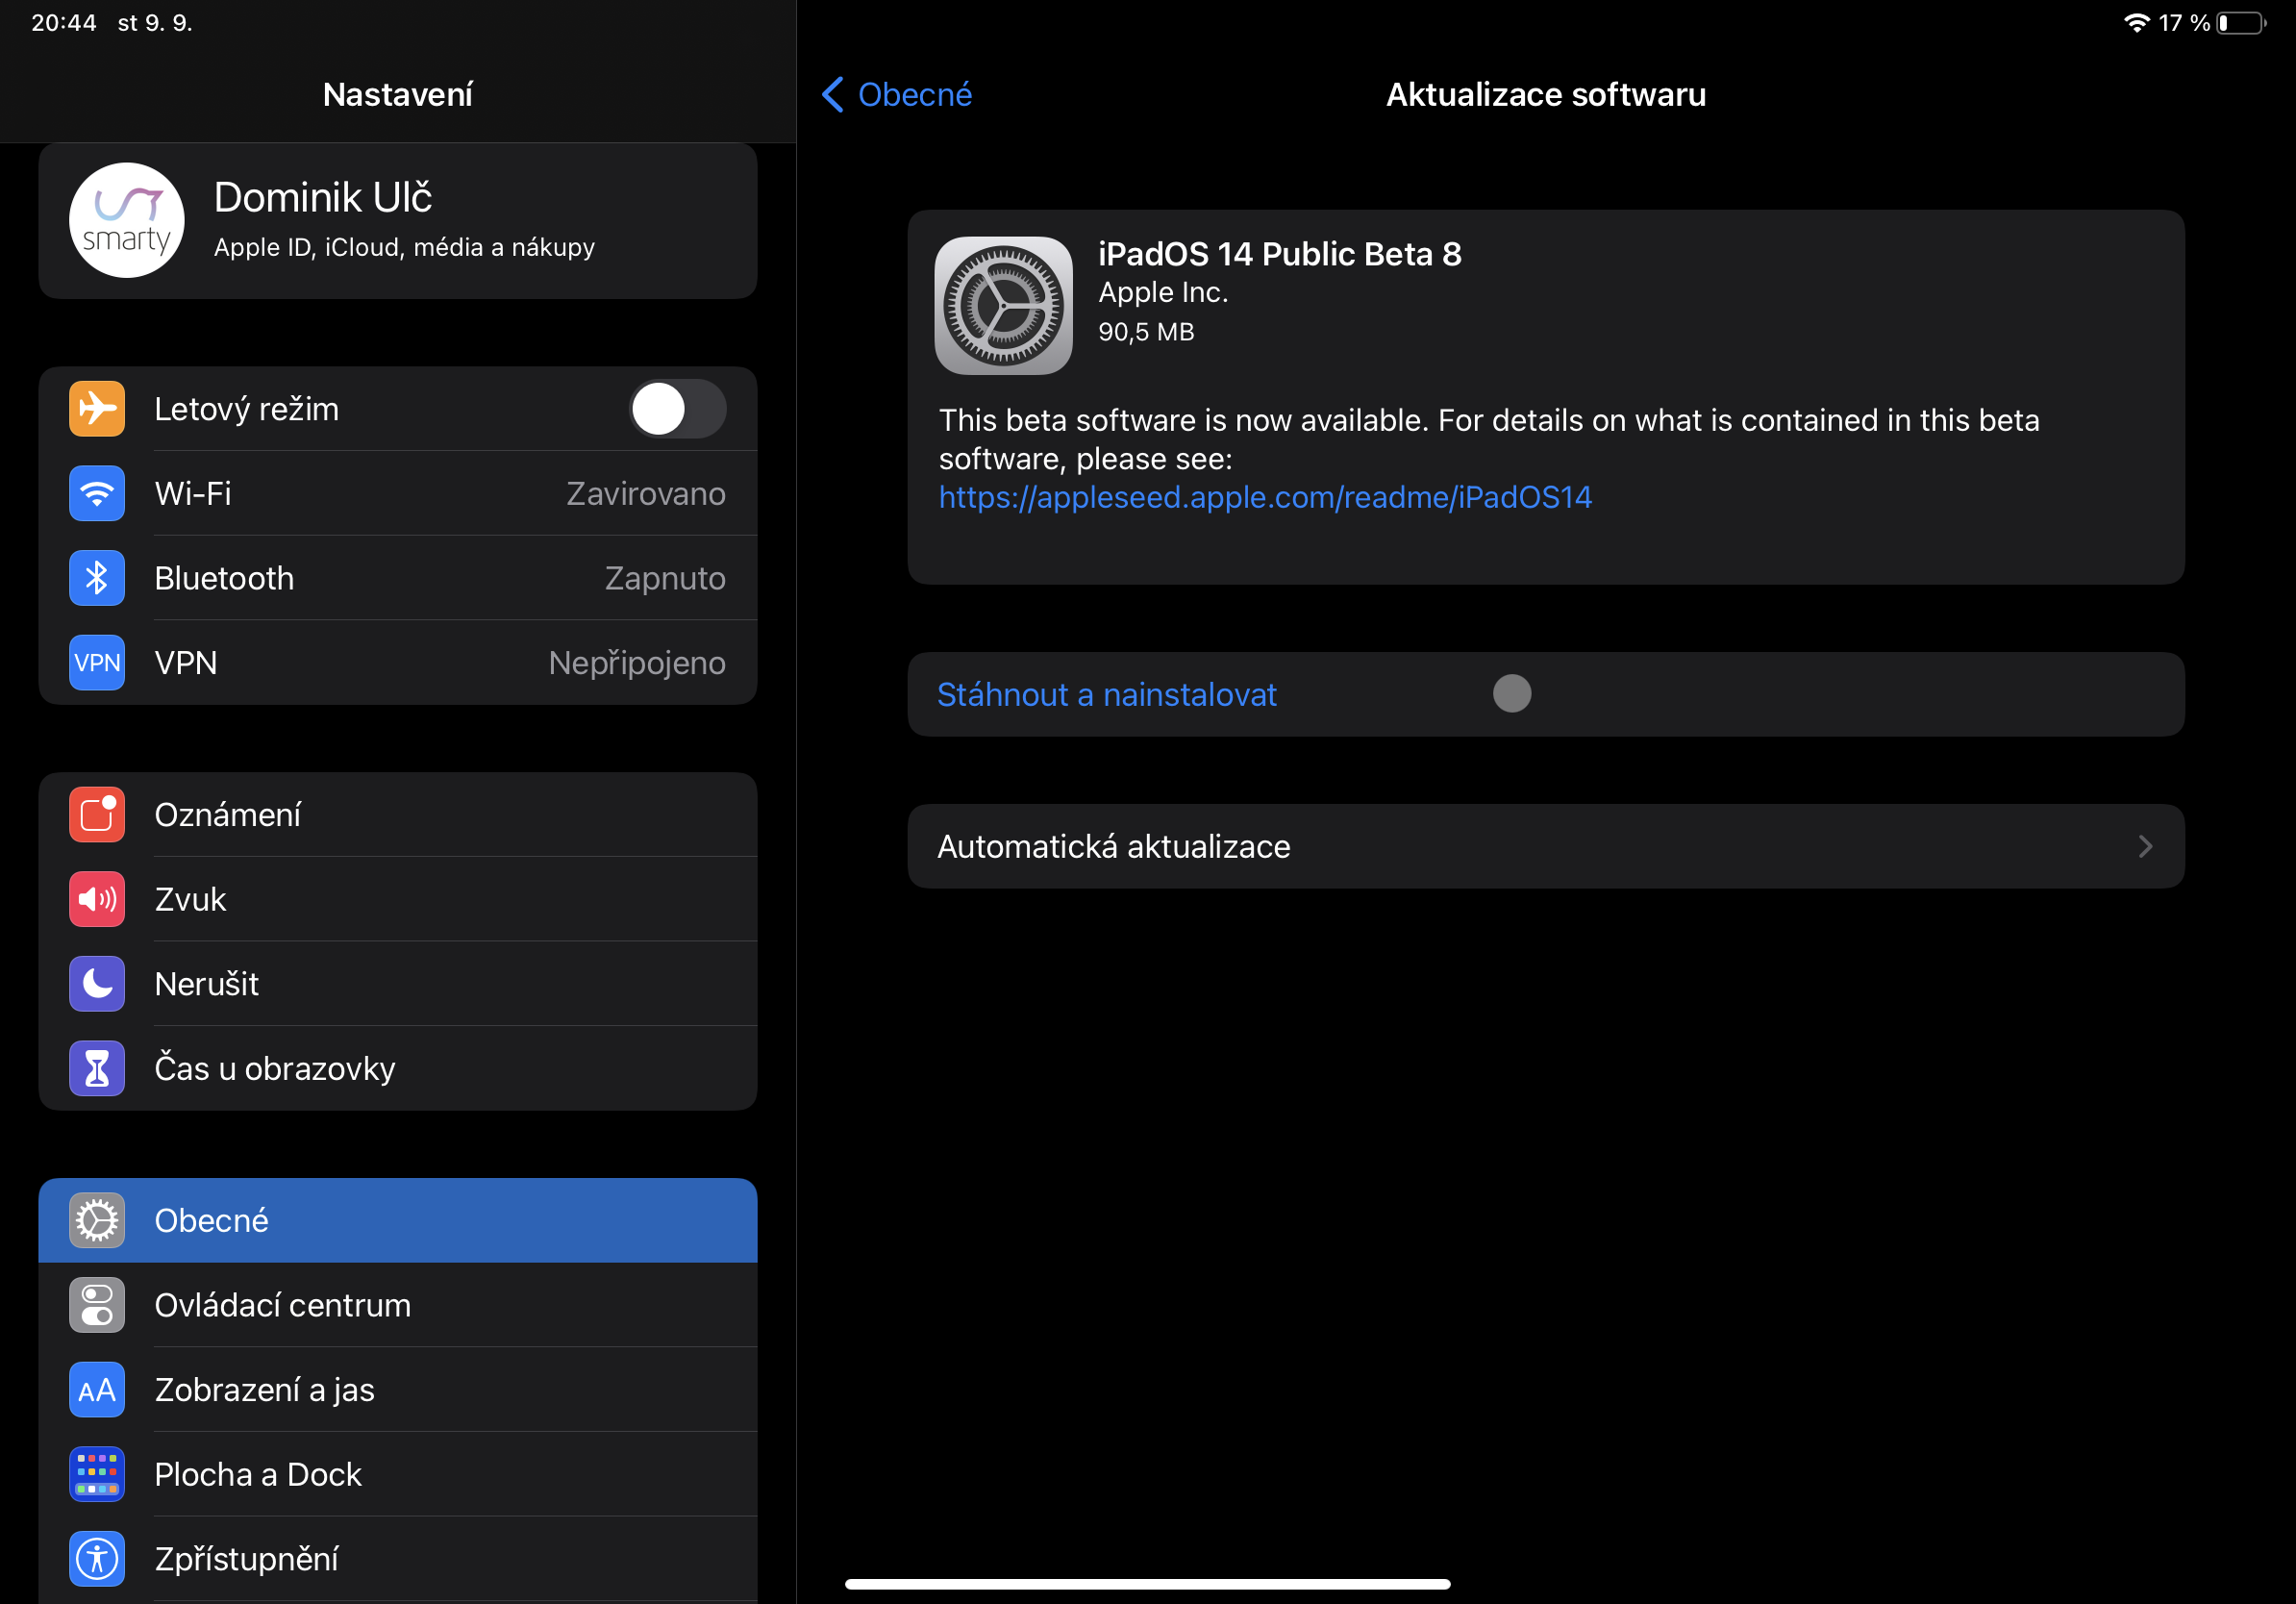Open the appleseed.apple.com readme link
Image resolution: width=2296 pixels, height=1604 pixels.
(x=1265, y=497)
